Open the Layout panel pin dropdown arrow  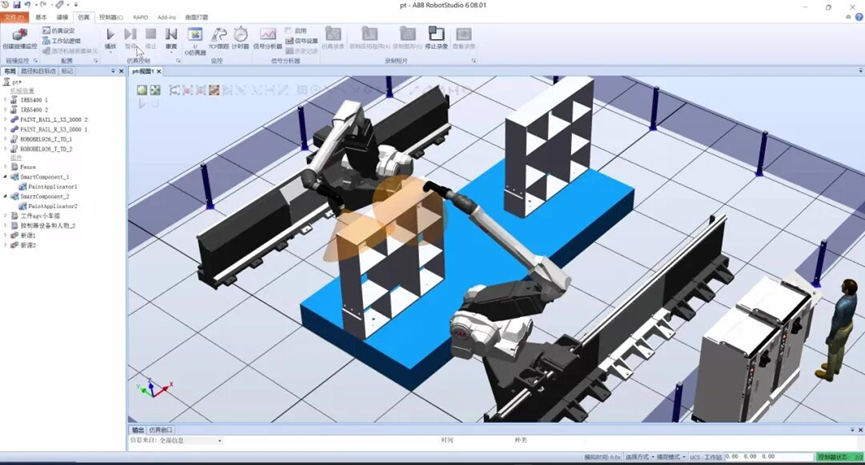tap(113, 71)
